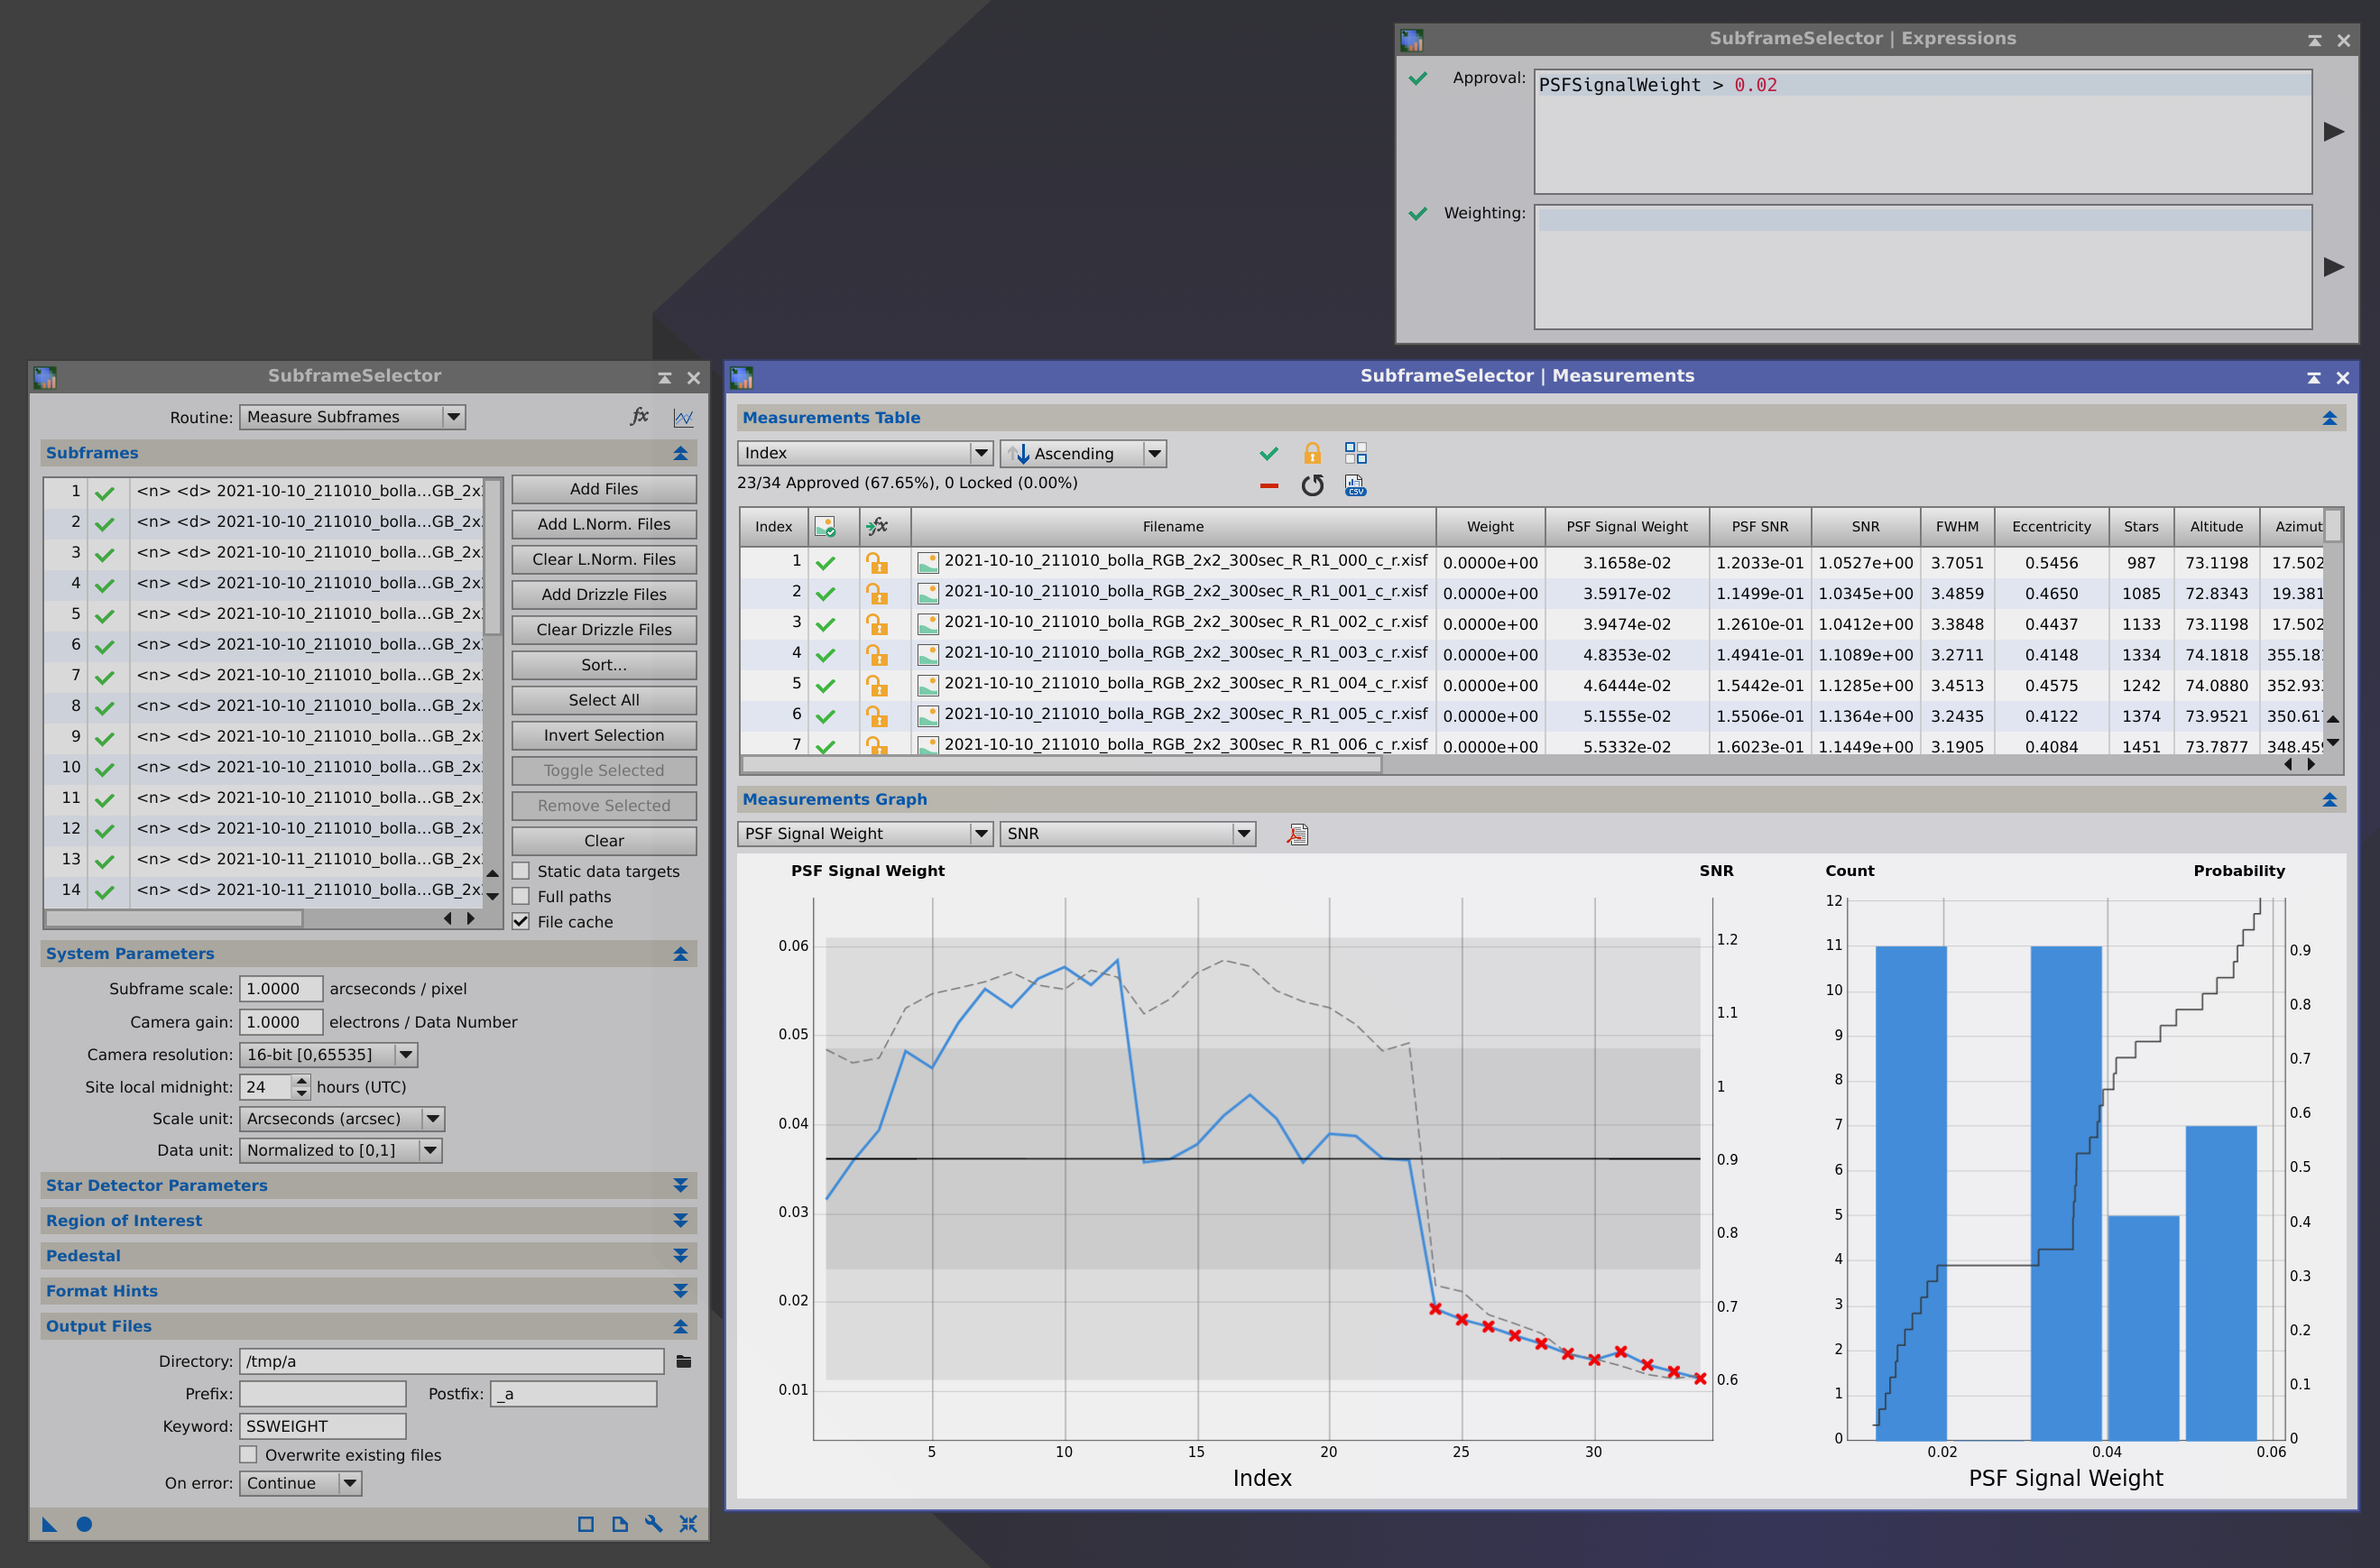Disable File cache checkbox
Screen dimensions: 2380x1568
[521, 921]
